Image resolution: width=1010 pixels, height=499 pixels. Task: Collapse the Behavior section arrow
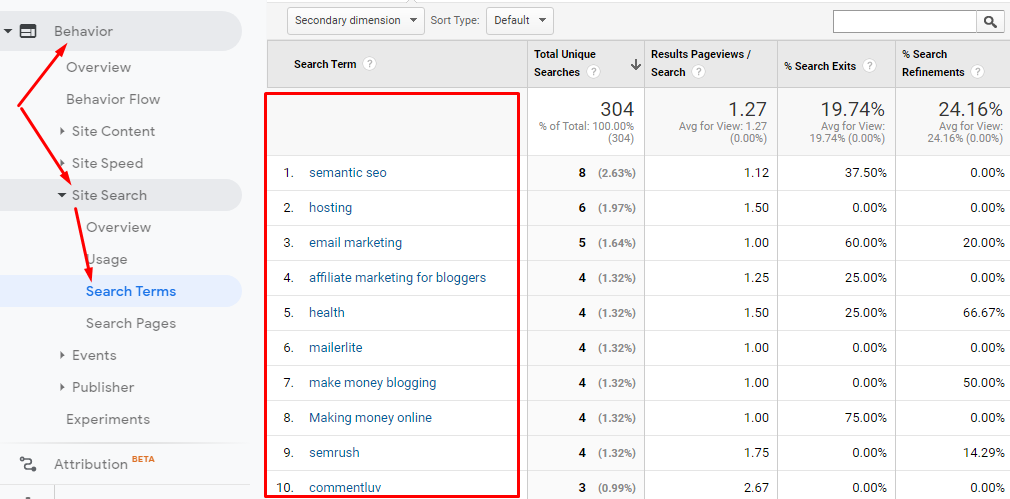(8, 31)
